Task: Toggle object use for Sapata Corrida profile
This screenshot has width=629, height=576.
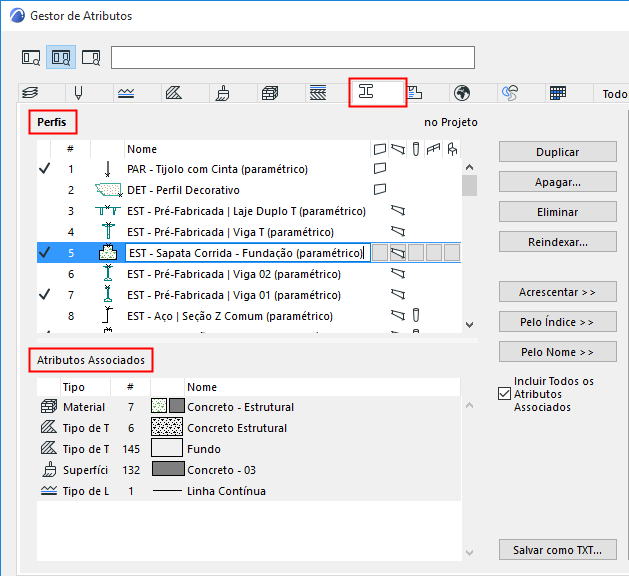Action: 452,253
